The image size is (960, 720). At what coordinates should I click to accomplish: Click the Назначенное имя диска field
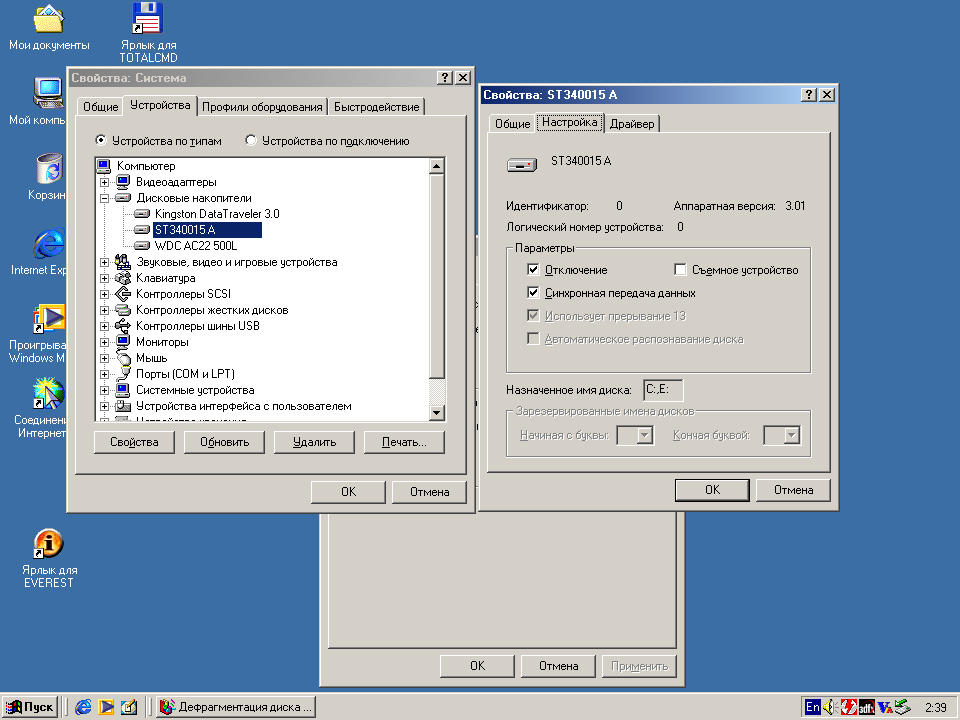coord(664,389)
